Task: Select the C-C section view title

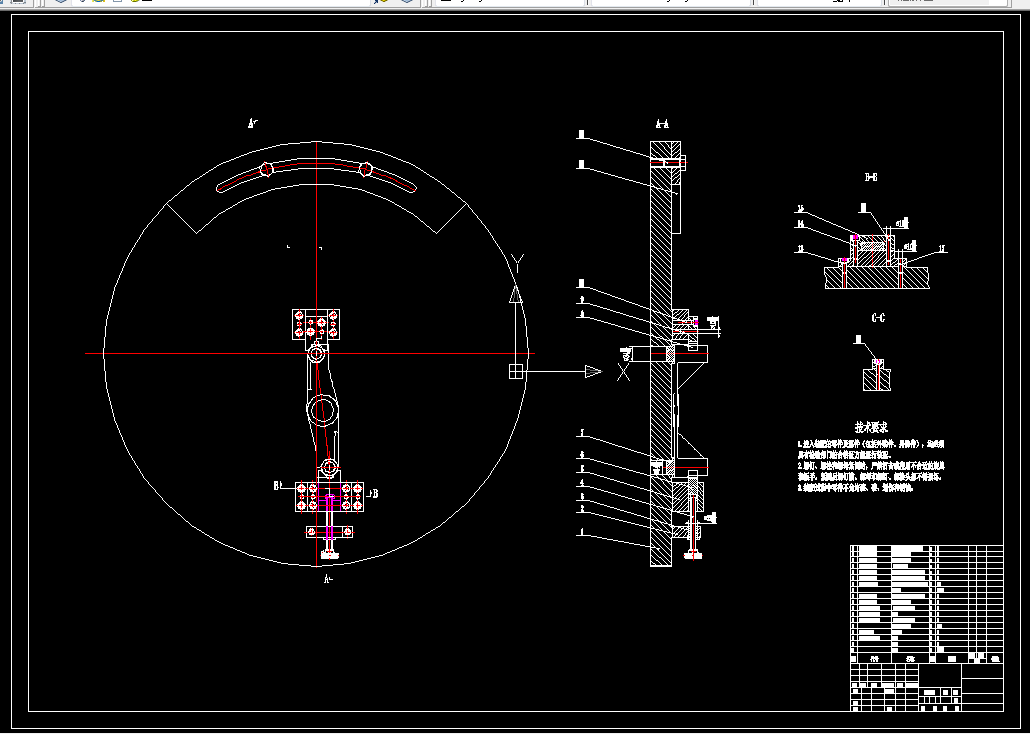Action: coord(878,318)
